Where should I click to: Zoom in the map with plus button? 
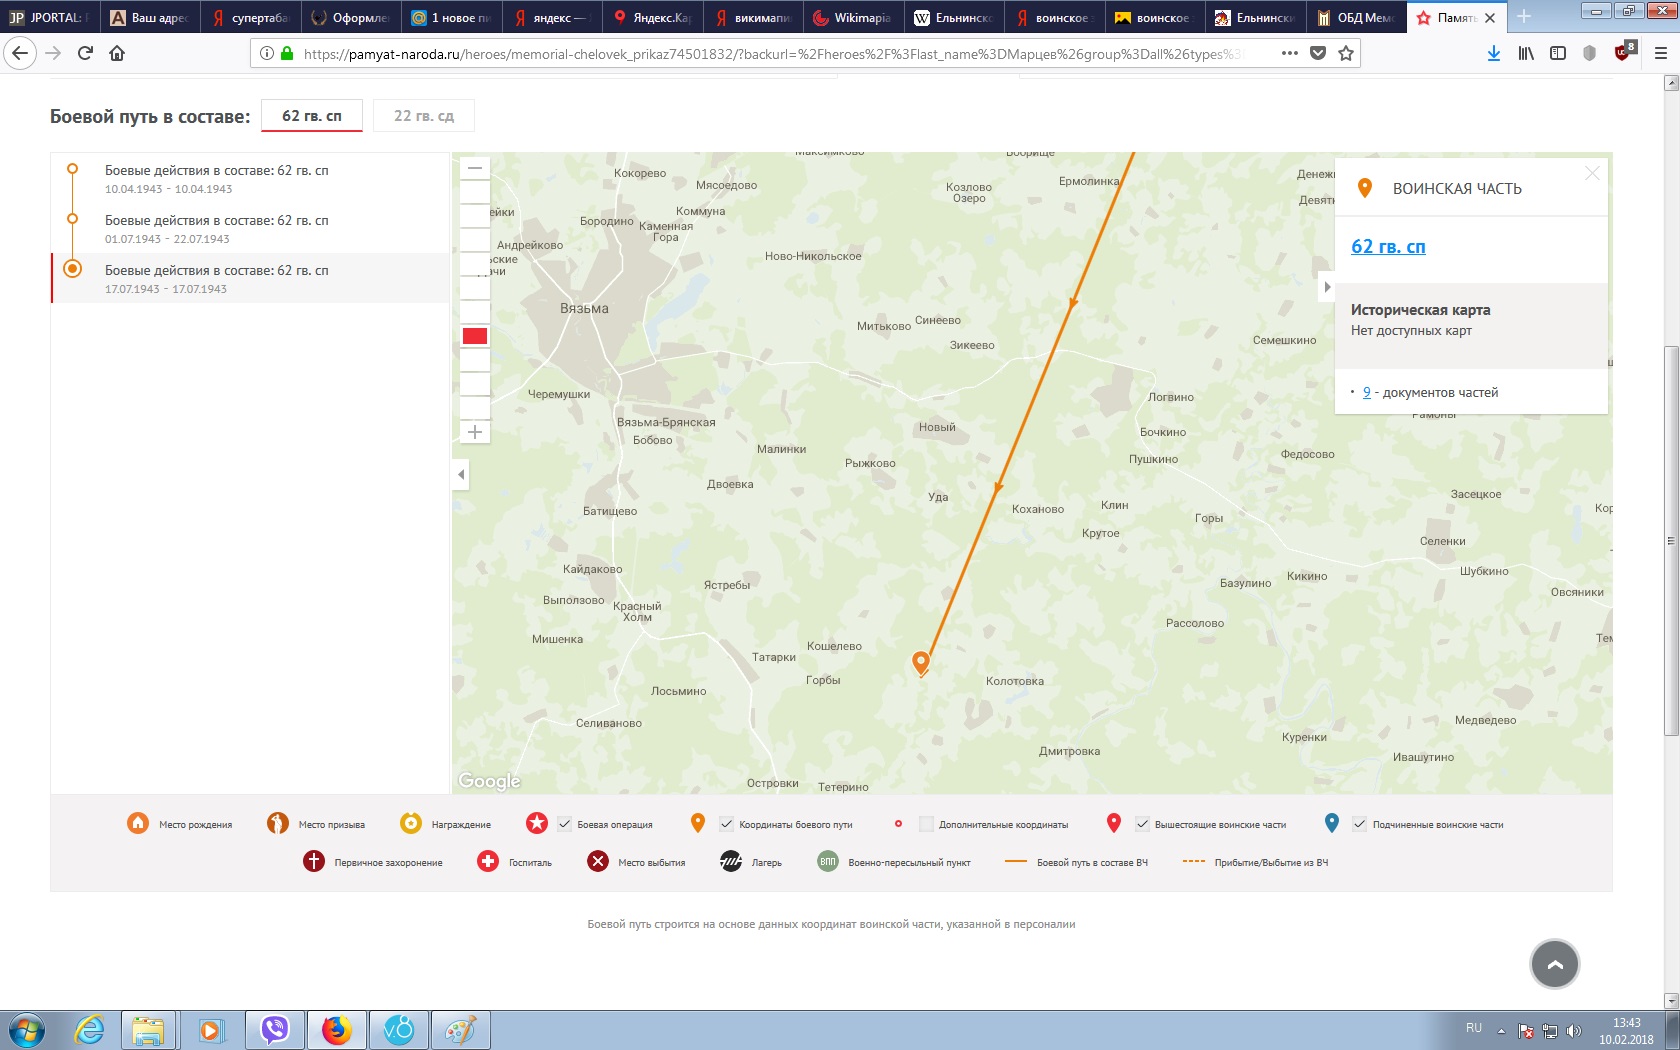[x=475, y=432]
